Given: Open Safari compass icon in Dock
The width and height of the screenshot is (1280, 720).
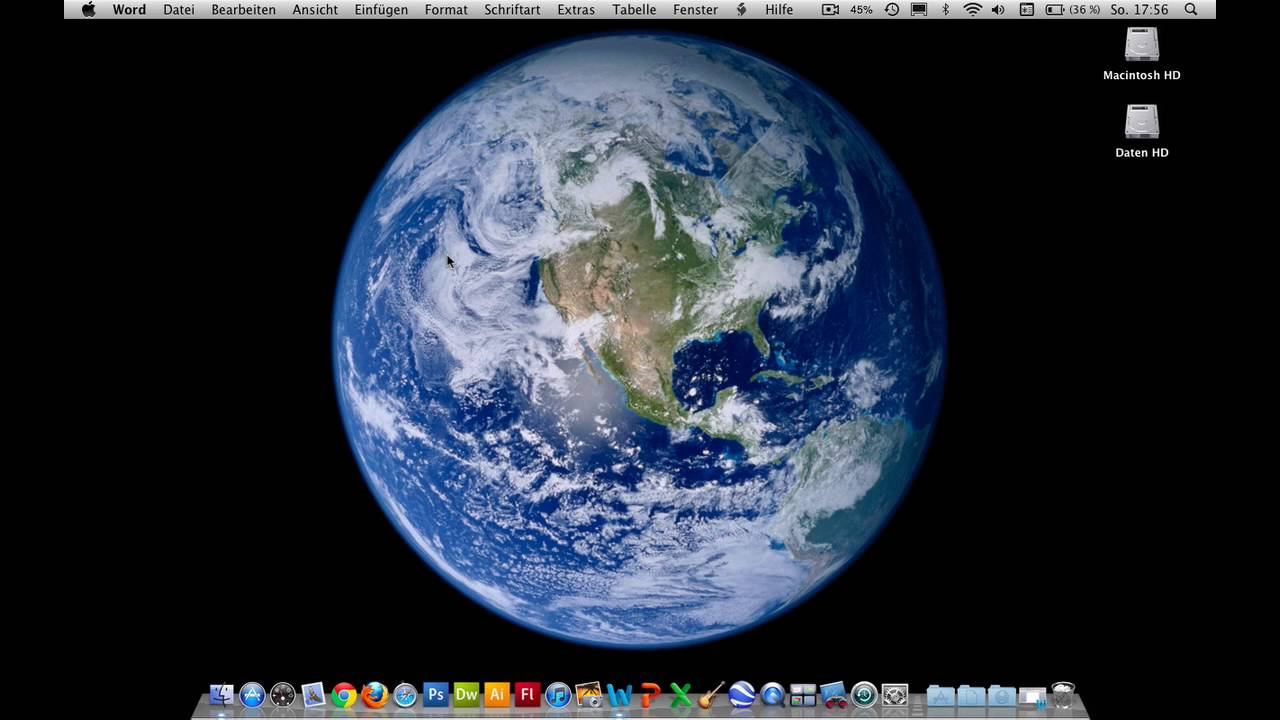Looking at the screenshot, I should pyautogui.click(x=405, y=695).
